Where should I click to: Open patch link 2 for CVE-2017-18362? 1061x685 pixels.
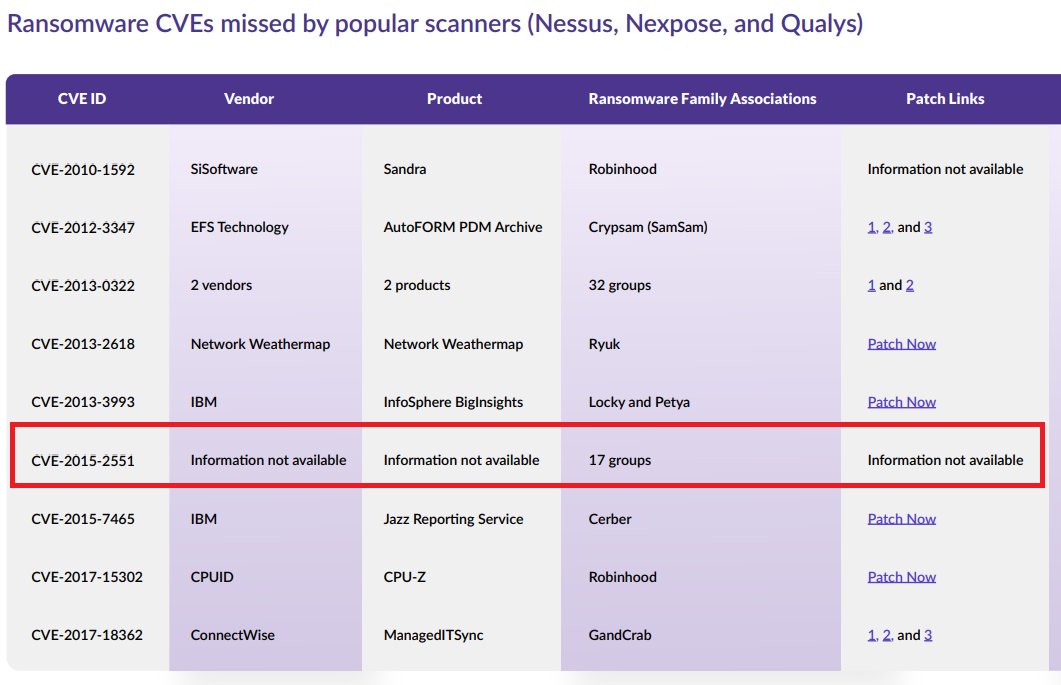[886, 635]
